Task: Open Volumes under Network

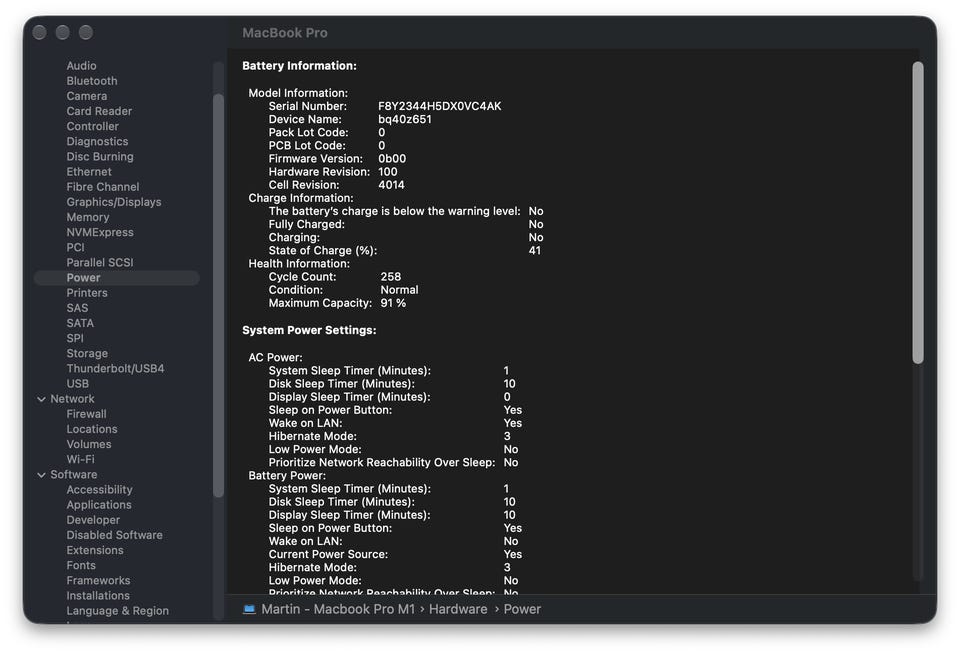Action: [x=89, y=445]
